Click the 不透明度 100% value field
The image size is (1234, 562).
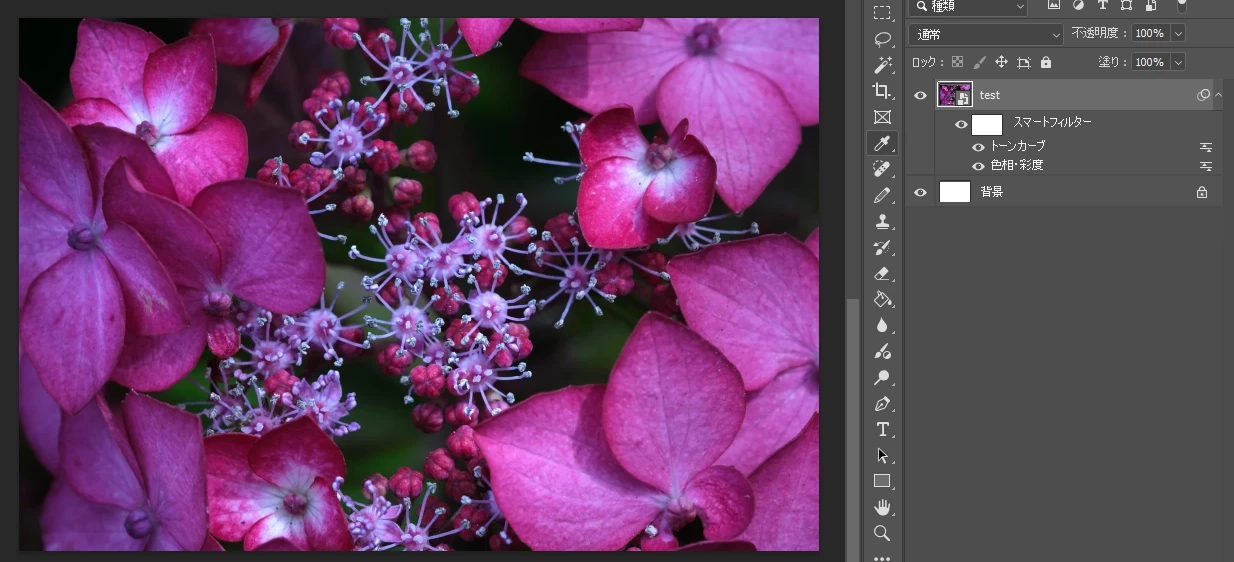[1151, 33]
